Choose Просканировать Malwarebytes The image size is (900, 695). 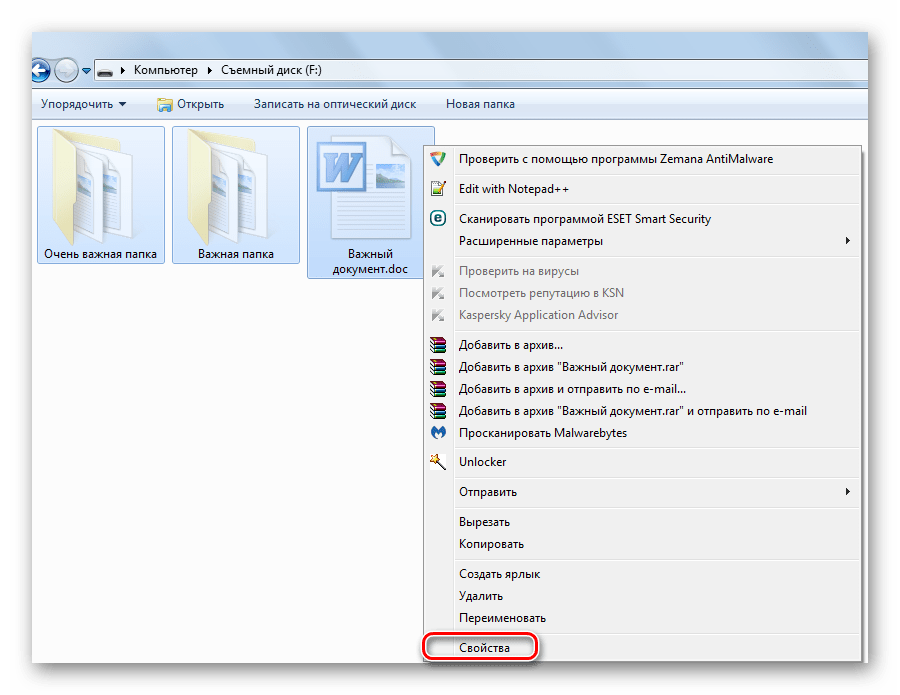coord(642,433)
